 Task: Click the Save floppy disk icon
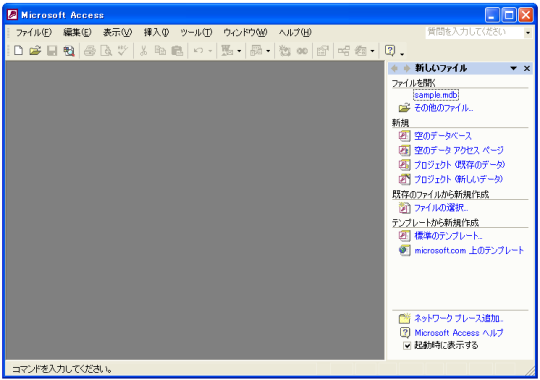coord(52,51)
